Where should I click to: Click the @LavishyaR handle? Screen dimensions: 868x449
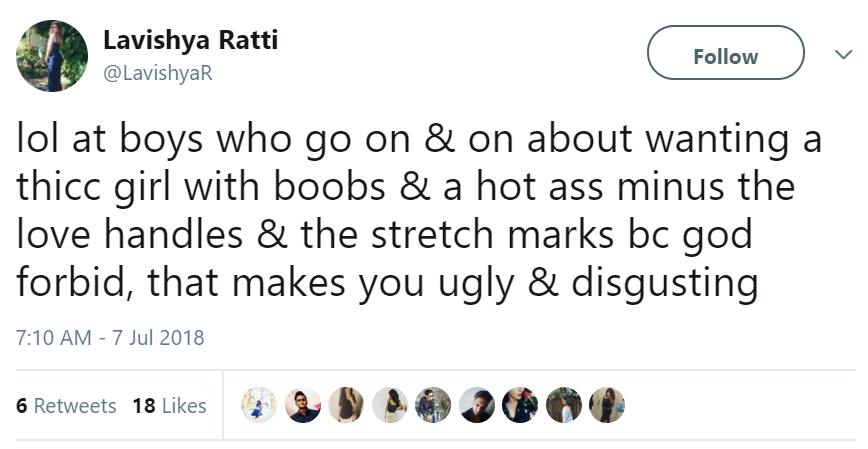click(x=158, y=73)
